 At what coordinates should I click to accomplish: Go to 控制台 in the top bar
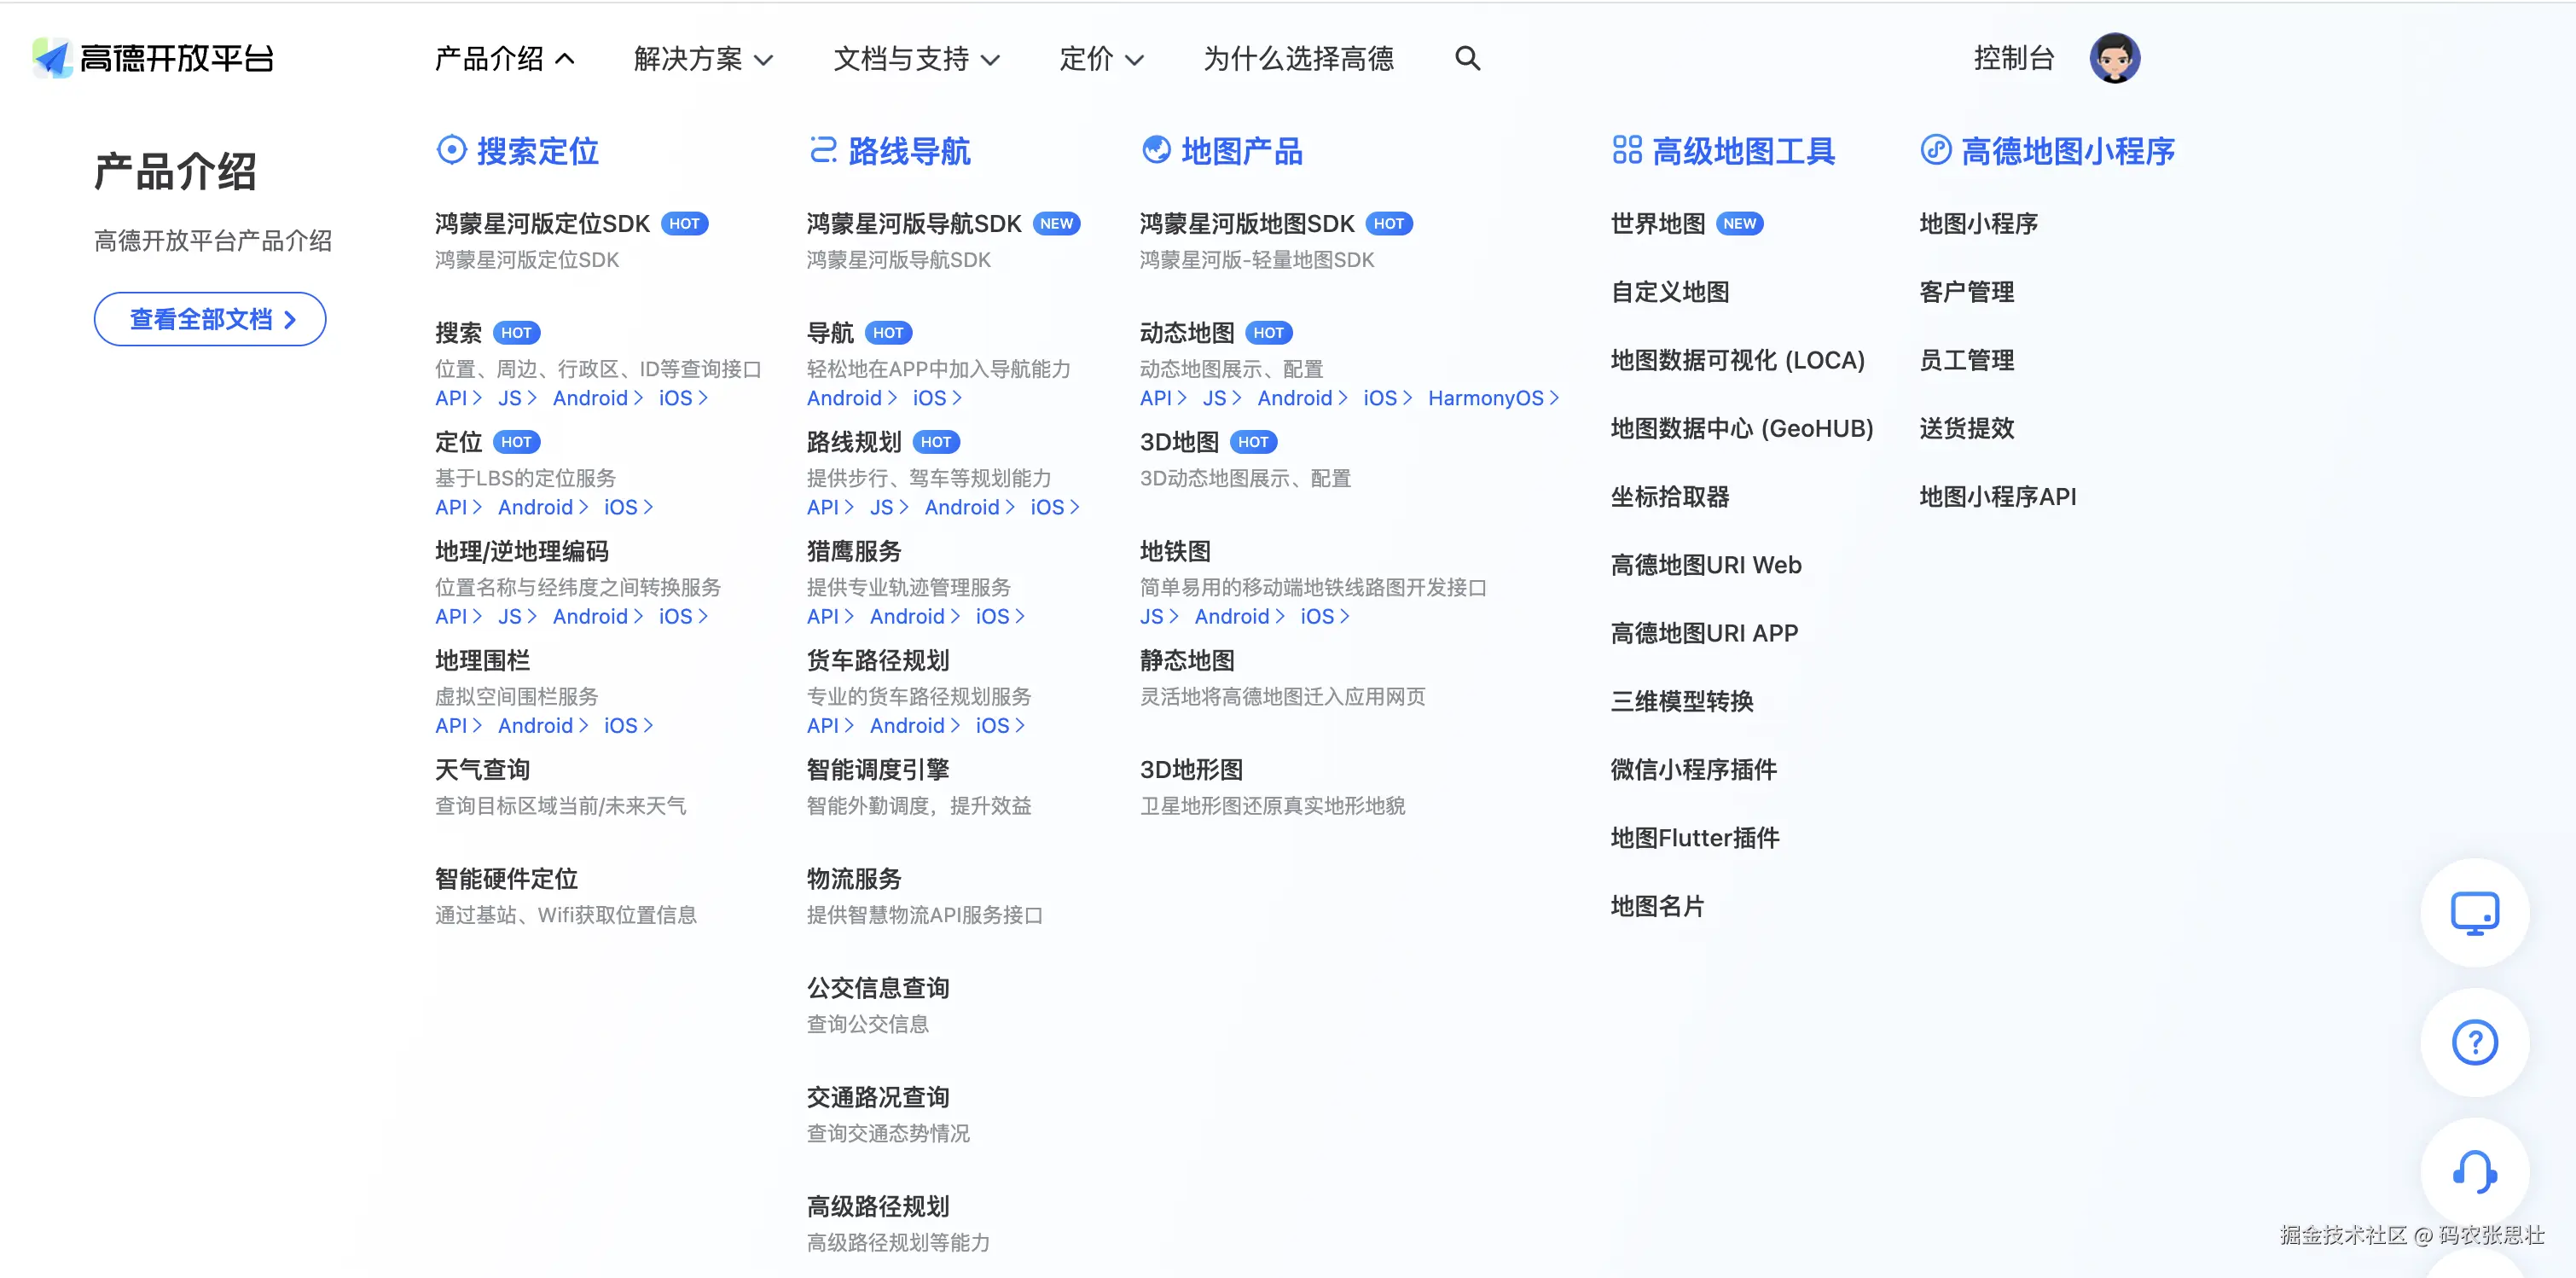(x=2013, y=57)
